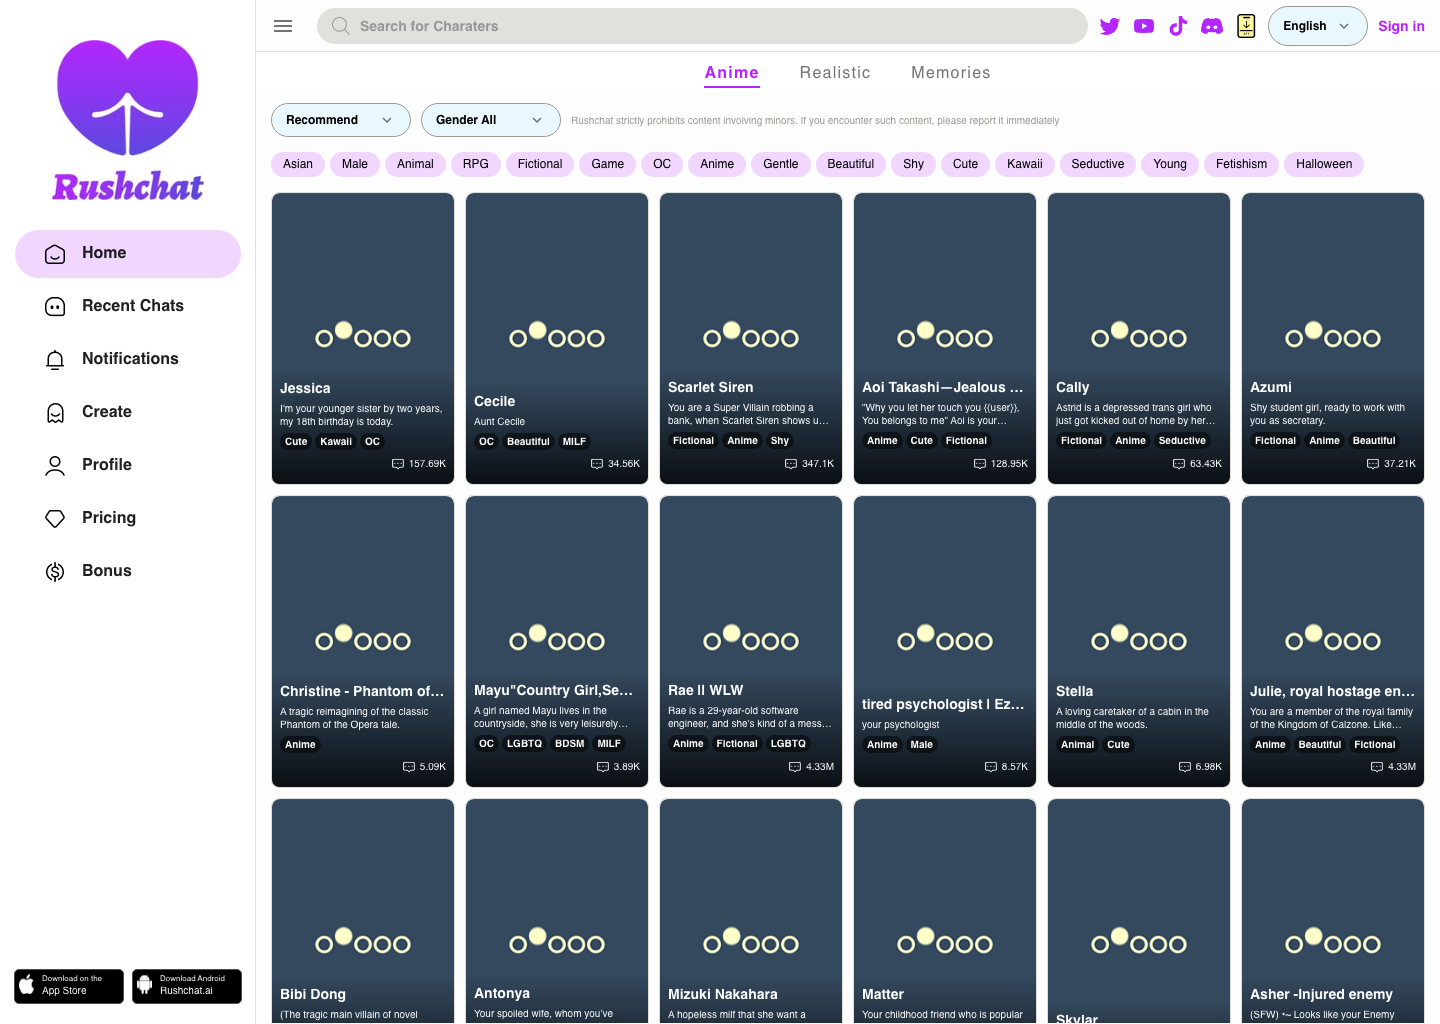1440x1024 pixels.
Task: Click the Sign in link
Action: coord(1401,26)
